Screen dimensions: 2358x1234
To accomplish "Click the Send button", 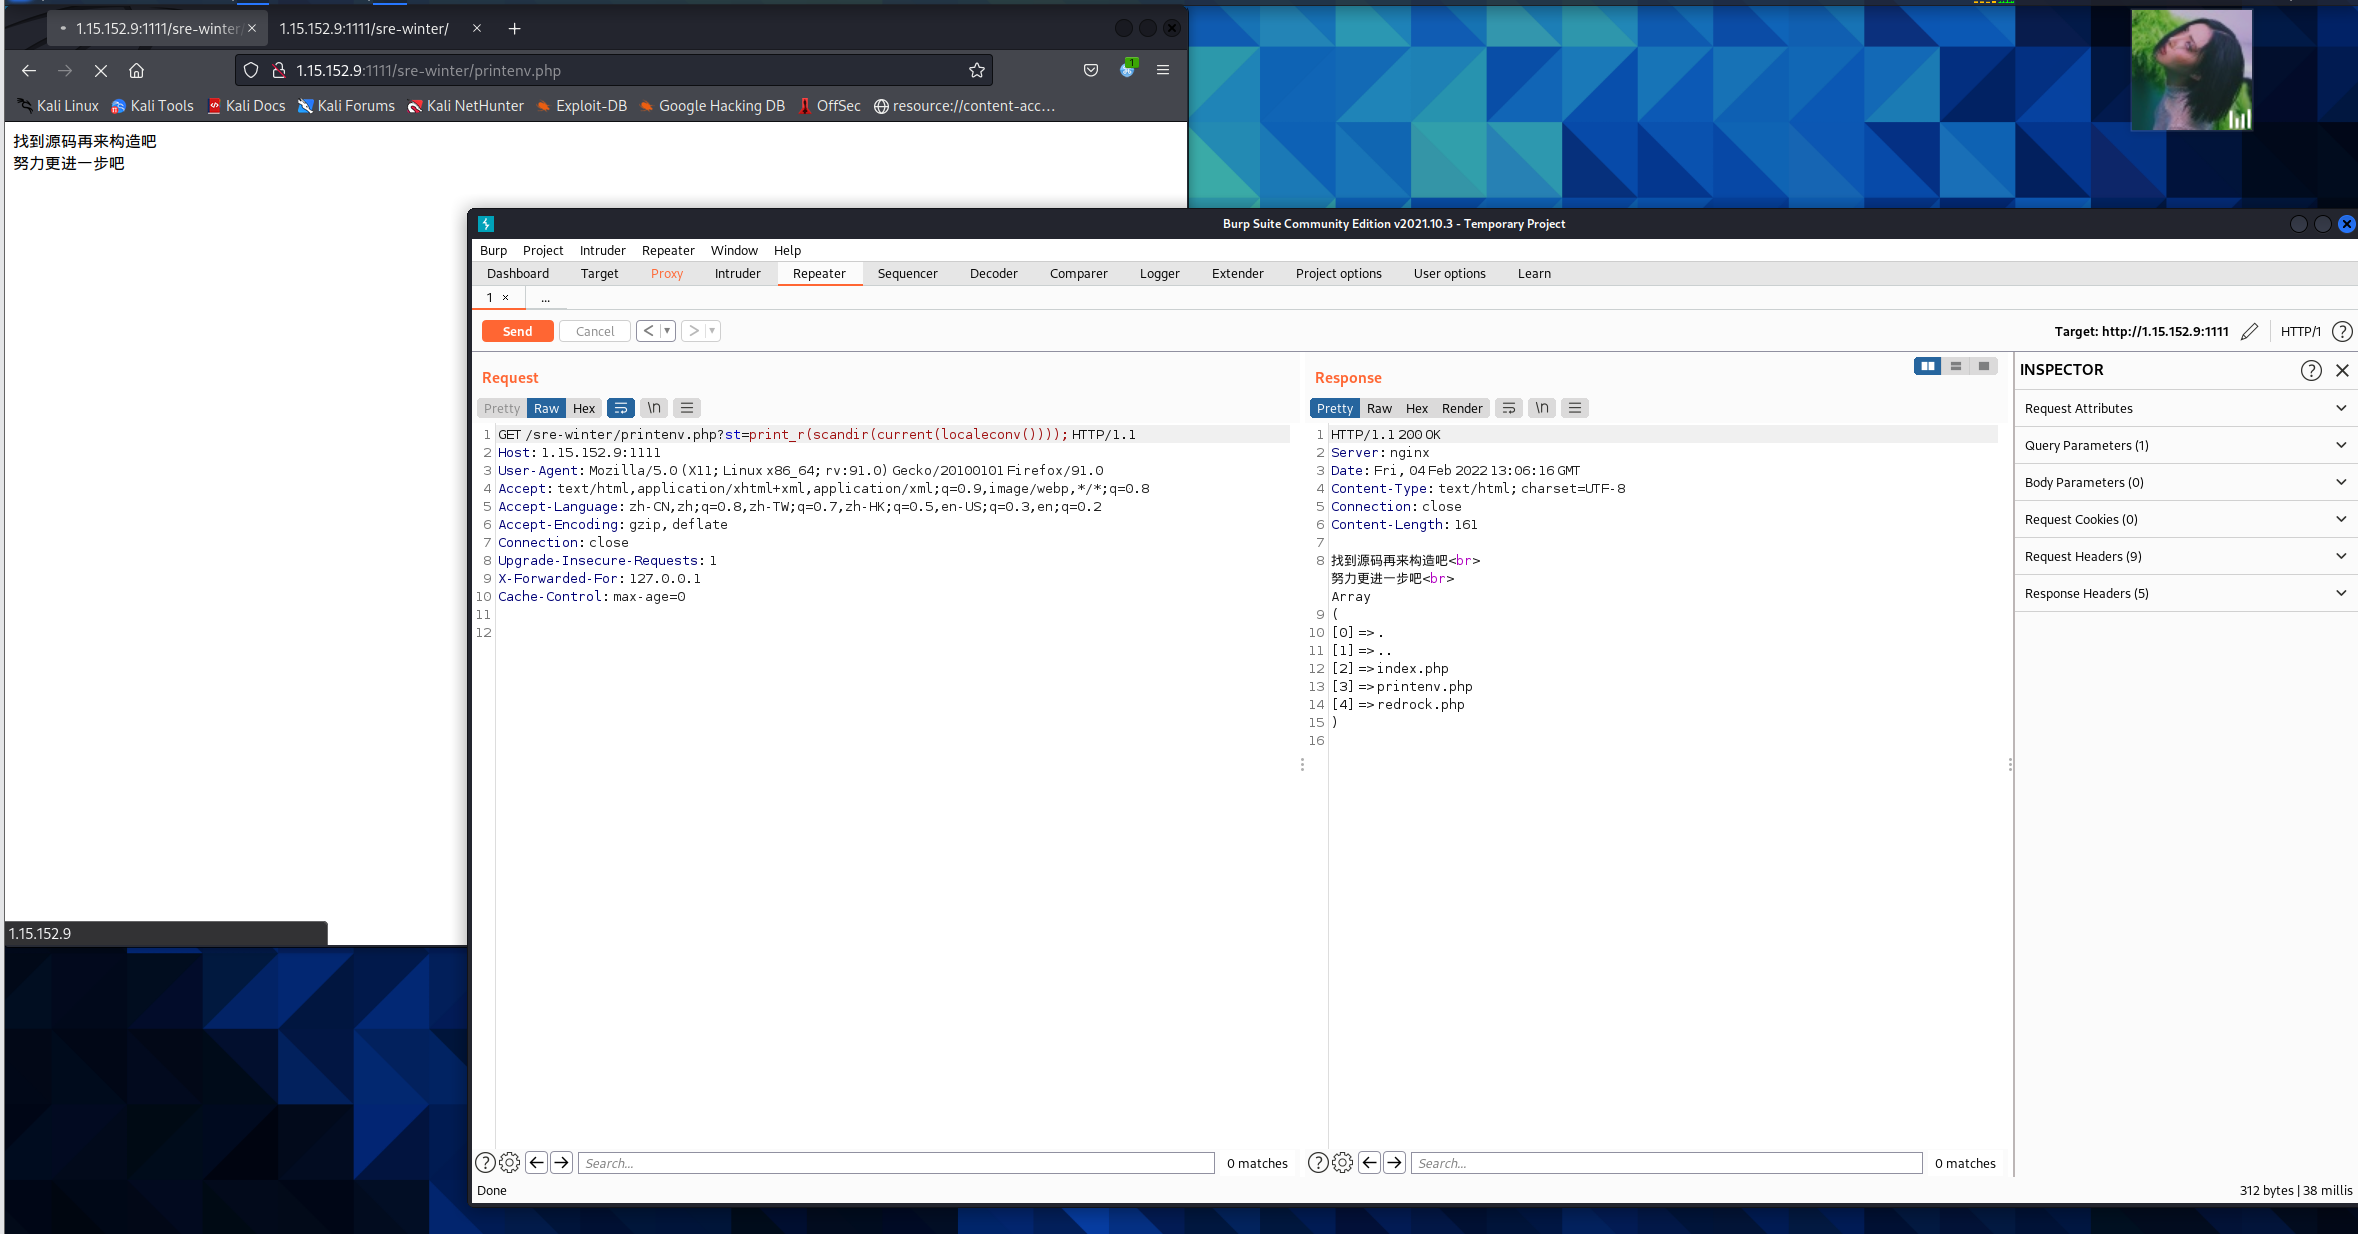I will 517,331.
